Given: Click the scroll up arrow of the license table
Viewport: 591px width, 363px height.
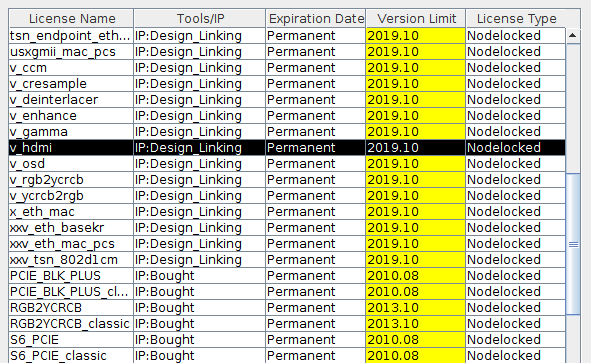Looking at the screenshot, I should pyautogui.click(x=573, y=35).
